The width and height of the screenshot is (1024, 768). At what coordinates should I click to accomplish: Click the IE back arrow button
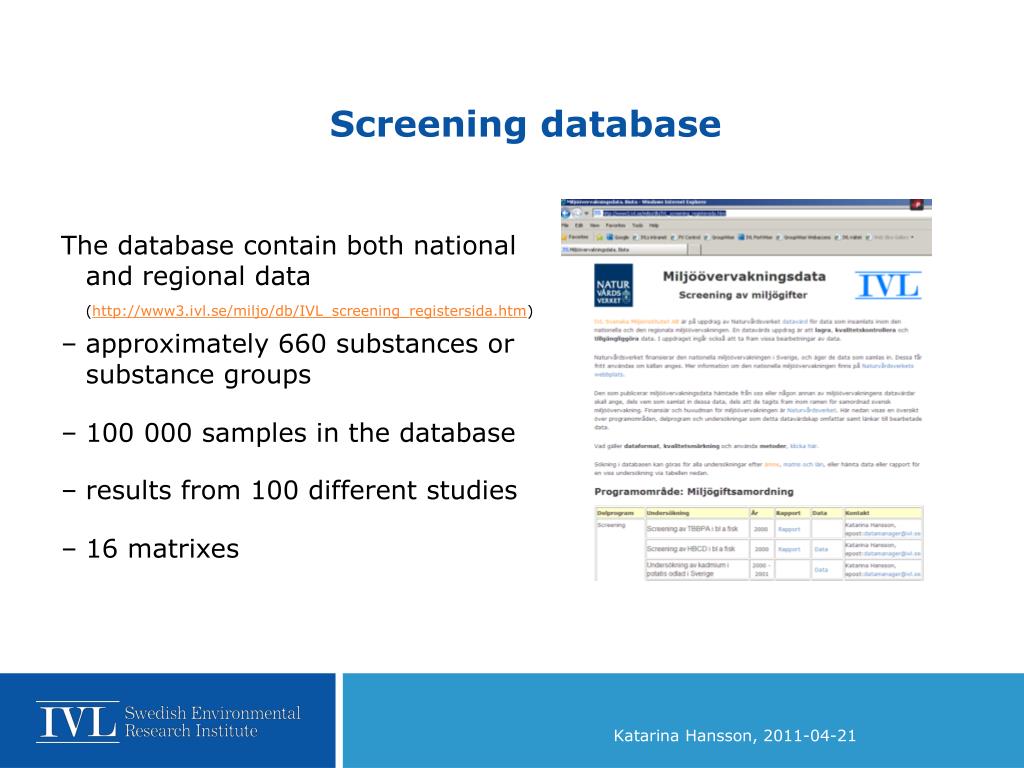566,213
